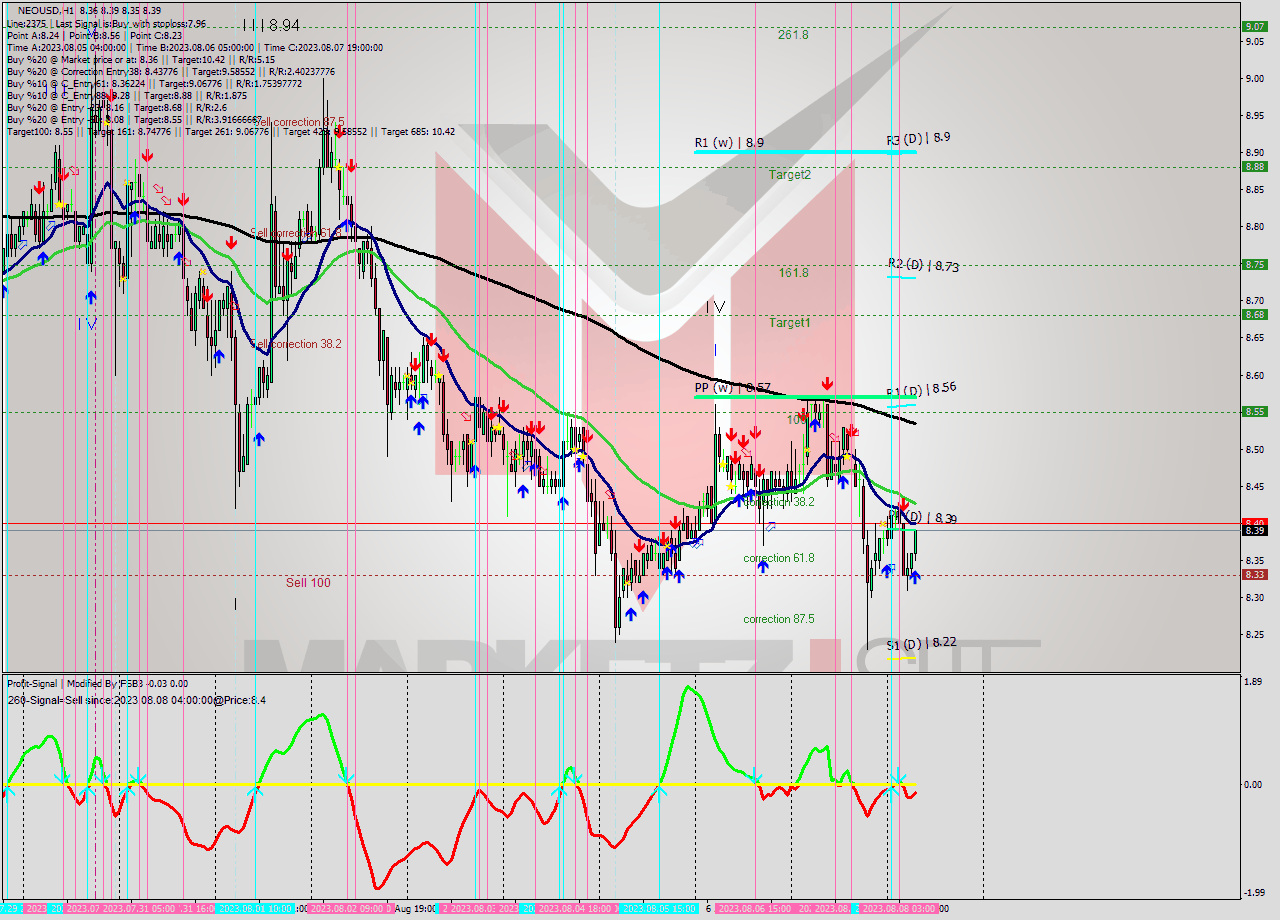Select the green 161.8 Fibonacci label
The image size is (1280, 920).
click(x=793, y=272)
